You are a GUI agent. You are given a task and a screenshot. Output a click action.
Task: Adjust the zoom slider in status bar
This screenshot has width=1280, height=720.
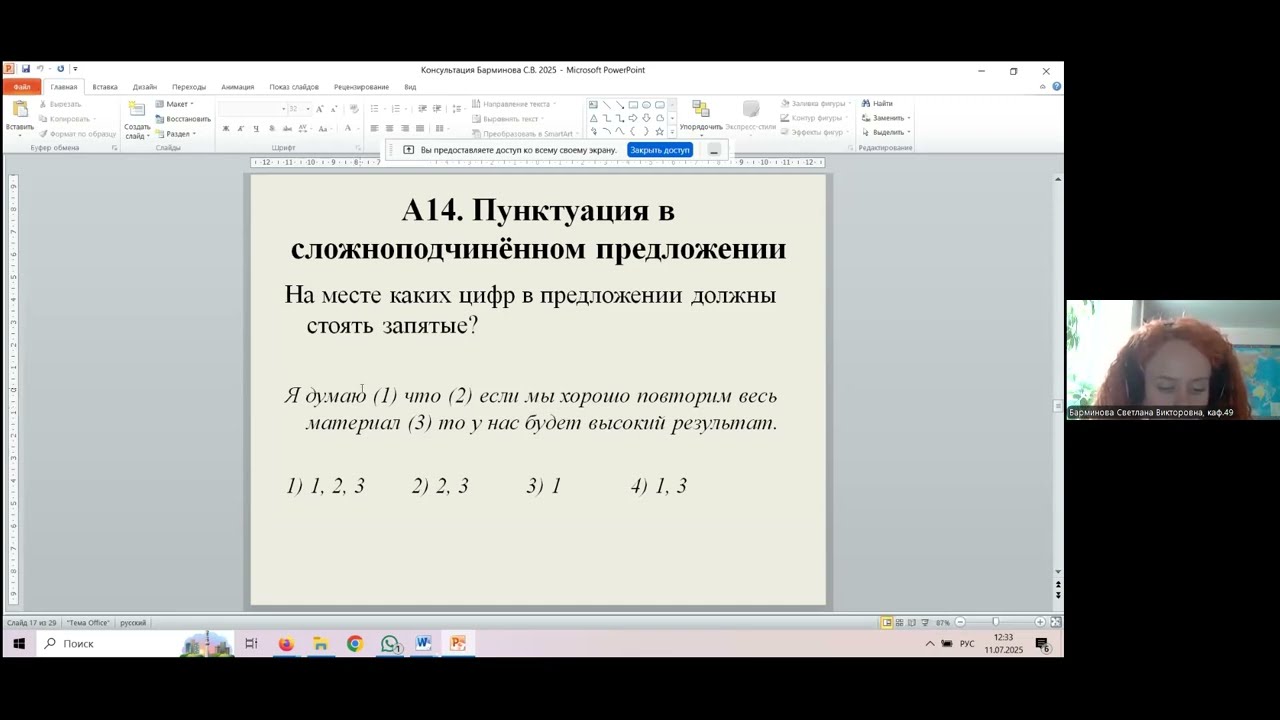click(x=995, y=622)
